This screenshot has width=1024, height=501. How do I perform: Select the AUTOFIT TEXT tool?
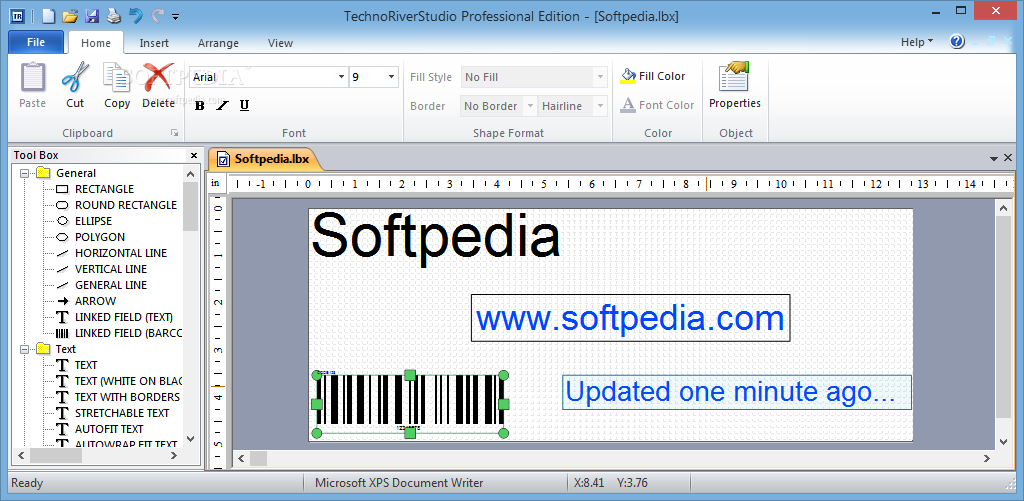(99, 429)
